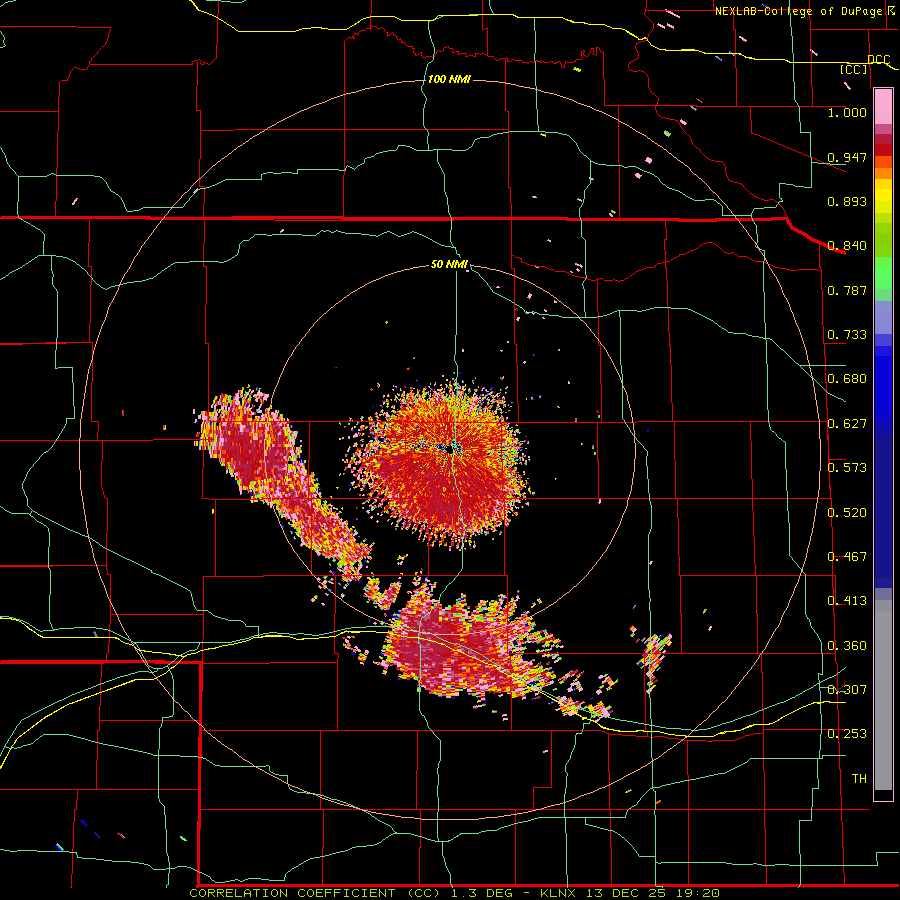Screen dimensions: 900x900
Task: Click the 0.947 scale value
Action: point(847,157)
